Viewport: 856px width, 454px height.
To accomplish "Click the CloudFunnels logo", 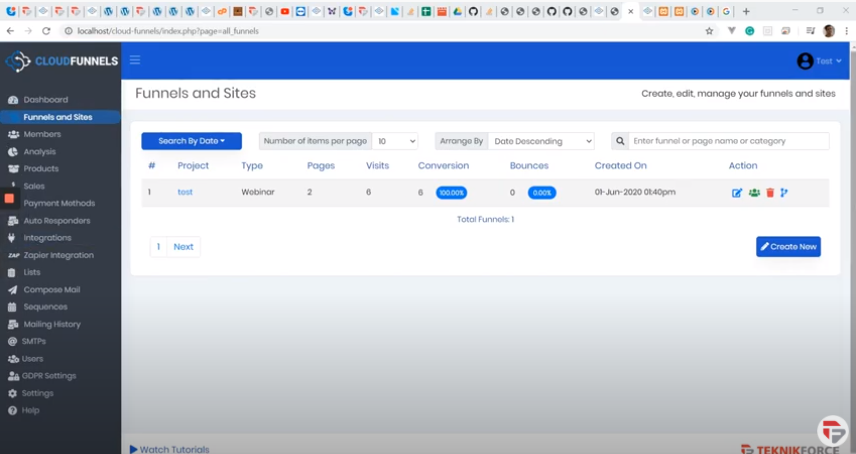I will point(61,61).
